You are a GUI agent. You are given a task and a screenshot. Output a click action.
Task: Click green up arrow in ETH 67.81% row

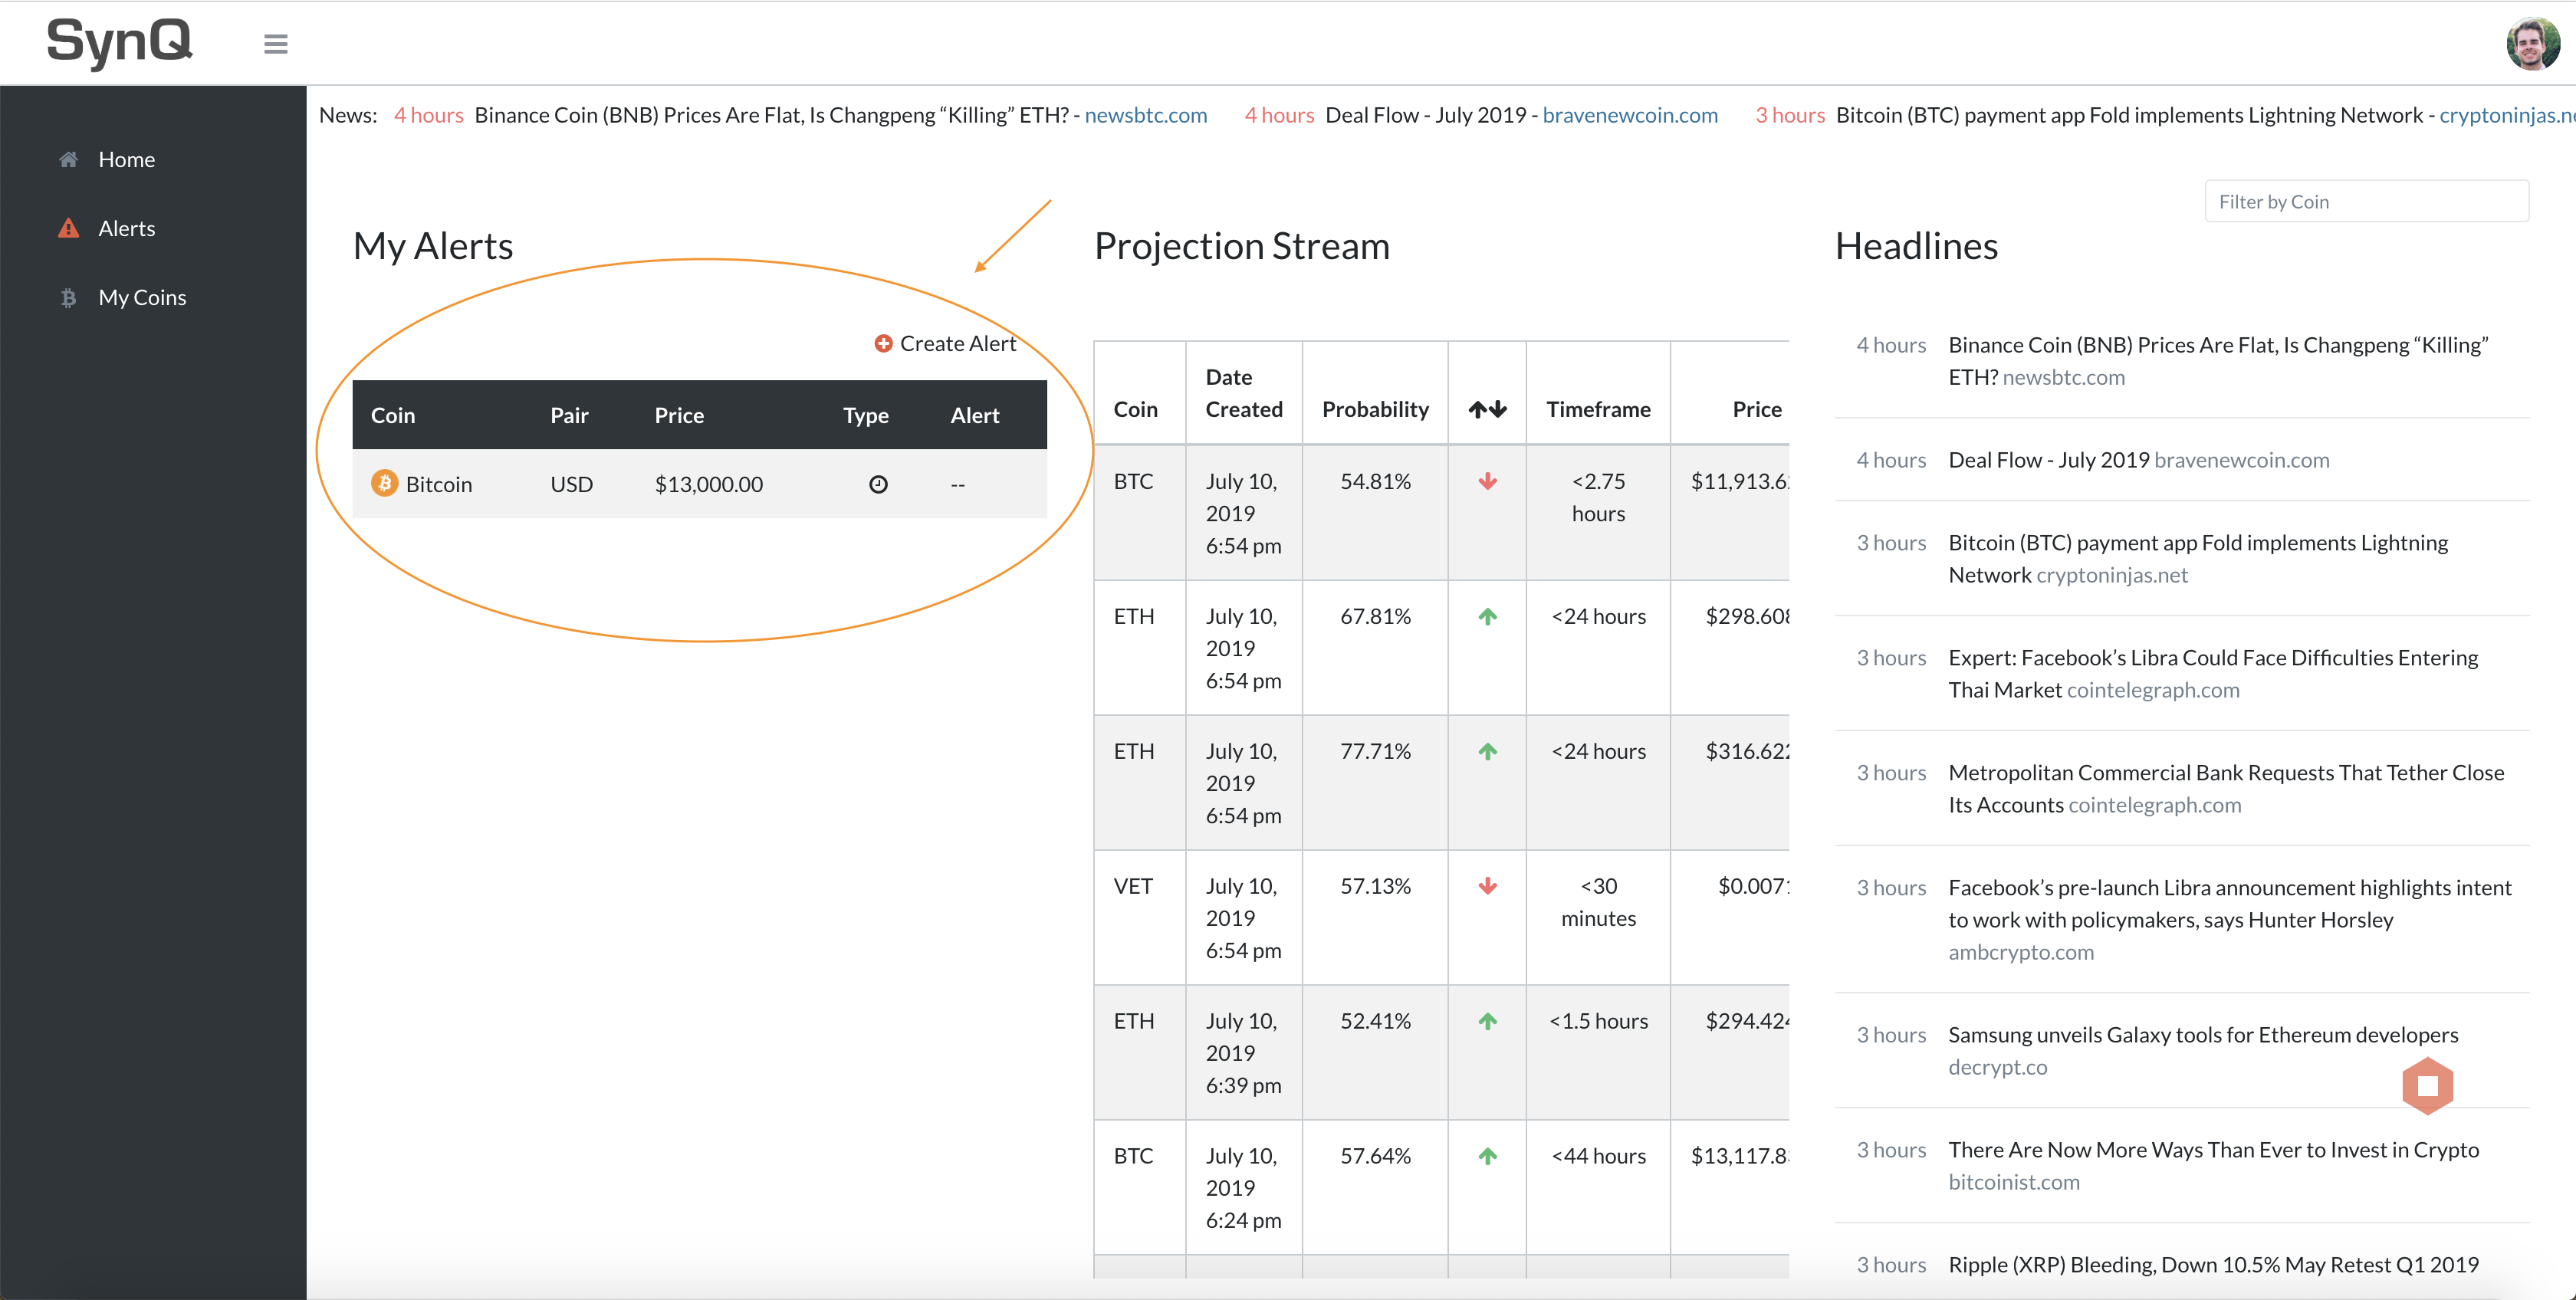(x=1488, y=616)
